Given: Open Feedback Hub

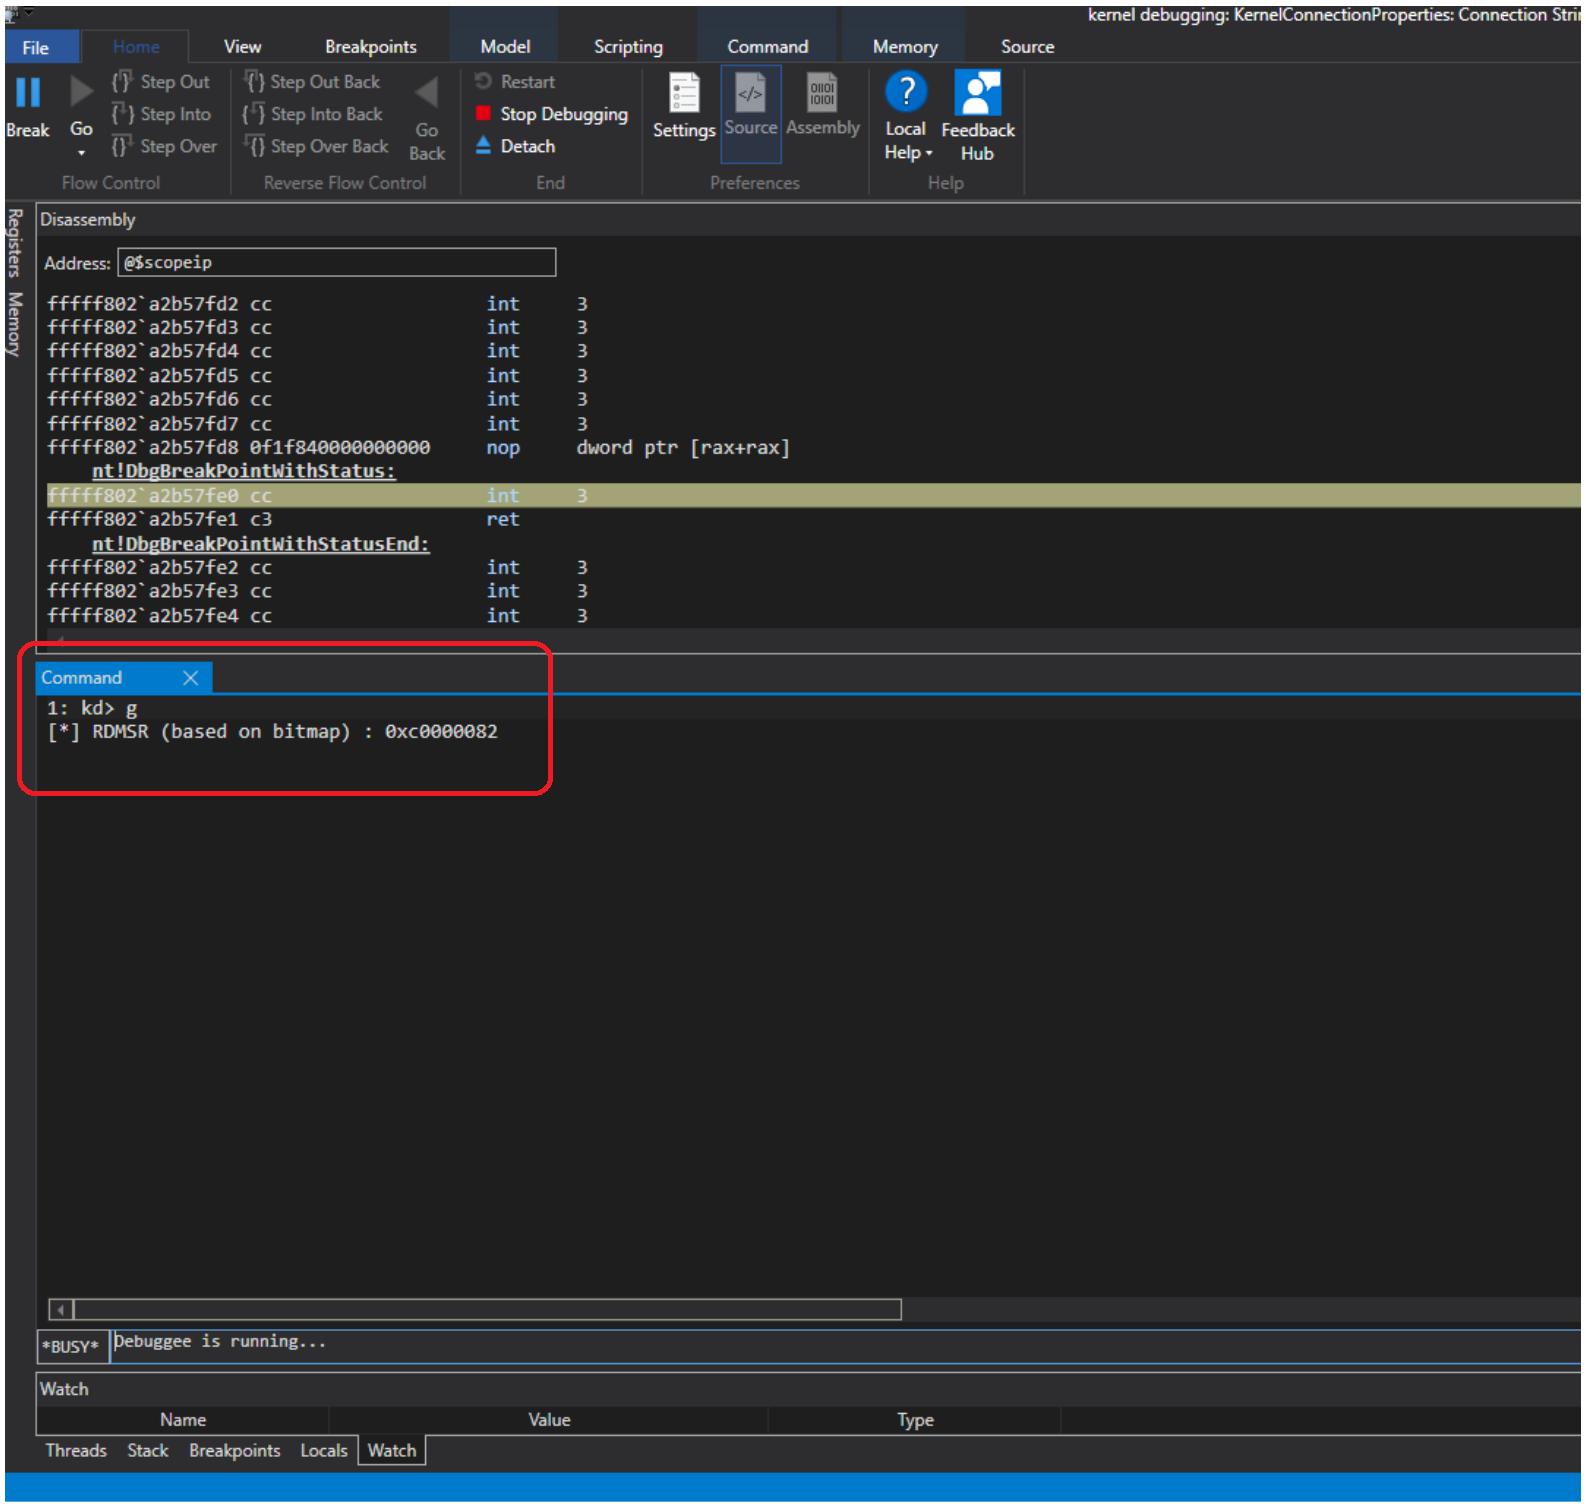Looking at the screenshot, I should (978, 116).
